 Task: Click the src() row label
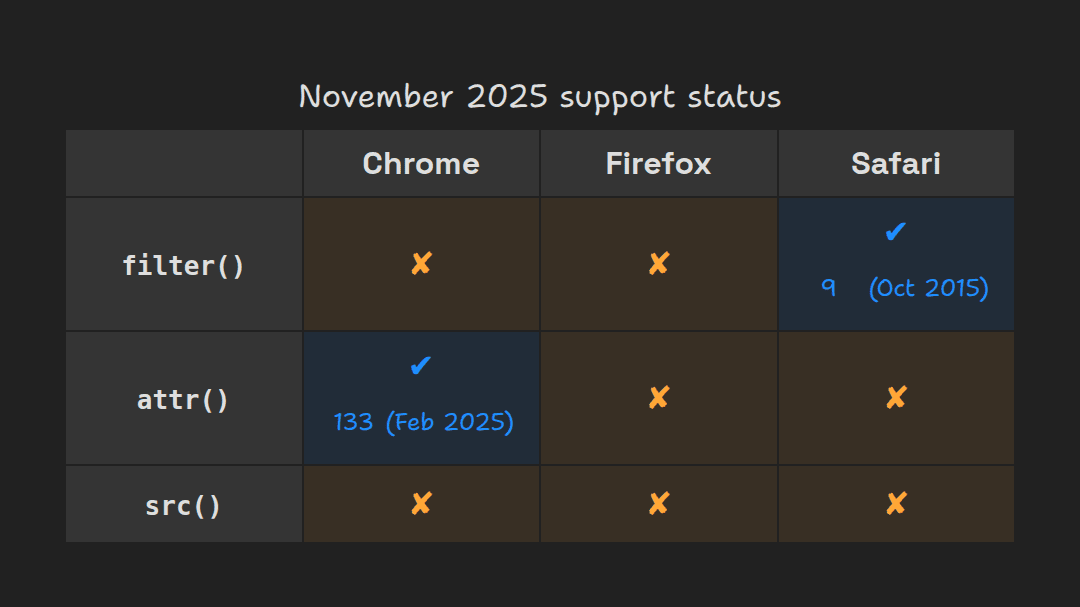pos(184,506)
